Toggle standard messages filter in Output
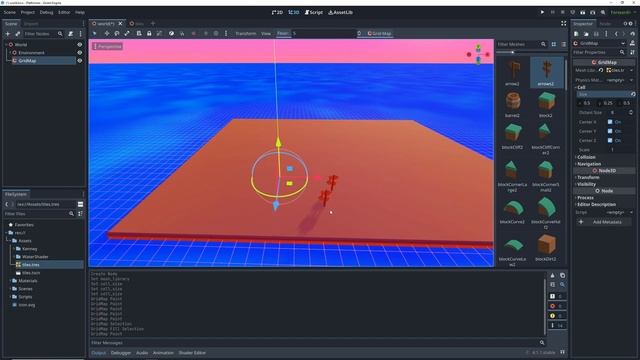Viewport: 640px width, 360px height. 557,296
